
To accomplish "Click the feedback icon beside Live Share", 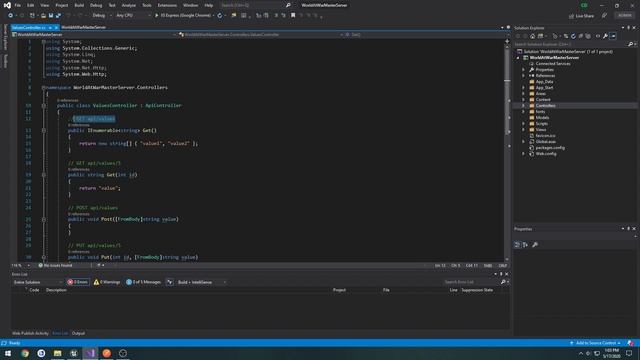I will click(x=604, y=16).
